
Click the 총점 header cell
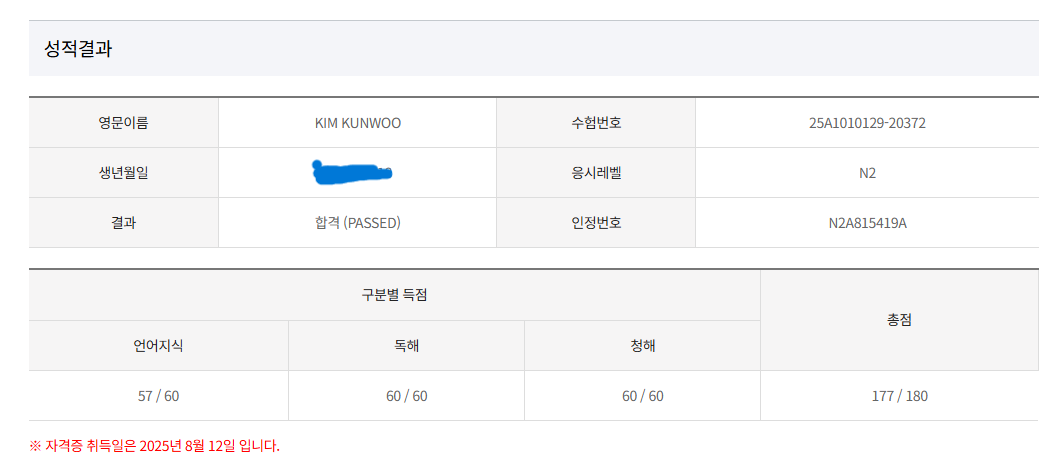[x=899, y=320]
